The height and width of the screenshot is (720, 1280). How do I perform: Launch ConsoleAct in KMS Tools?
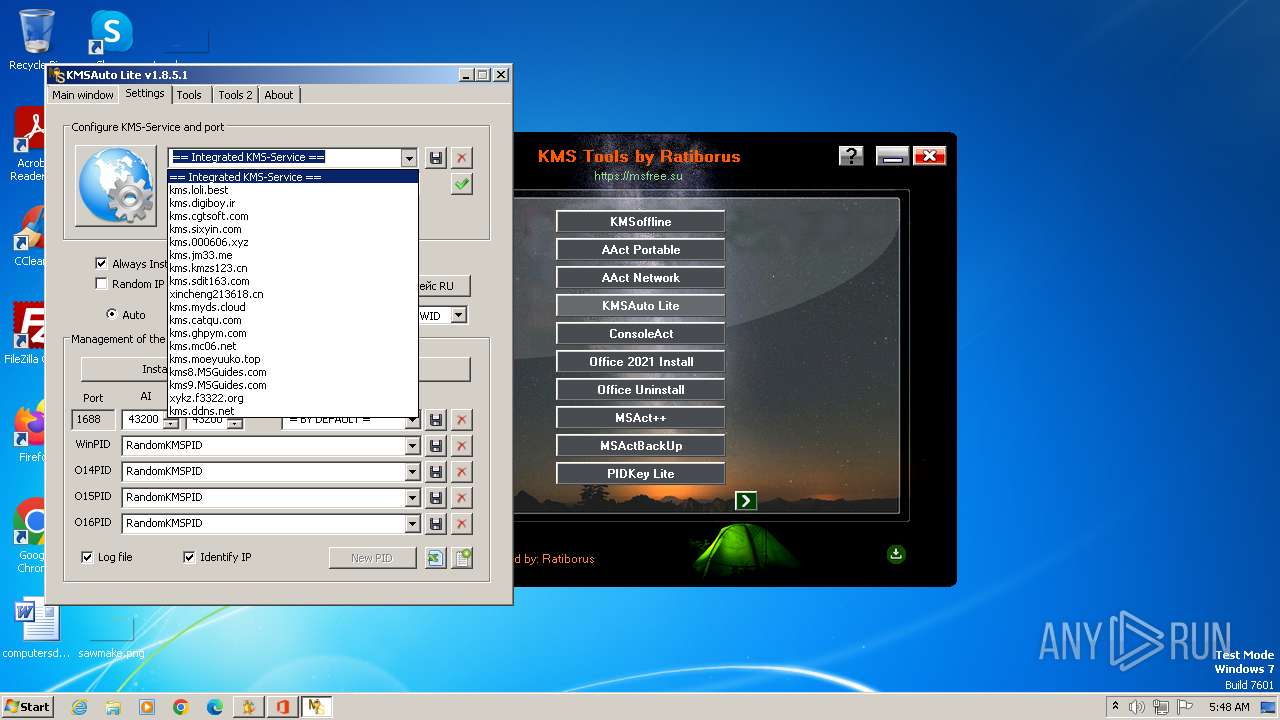click(x=641, y=334)
